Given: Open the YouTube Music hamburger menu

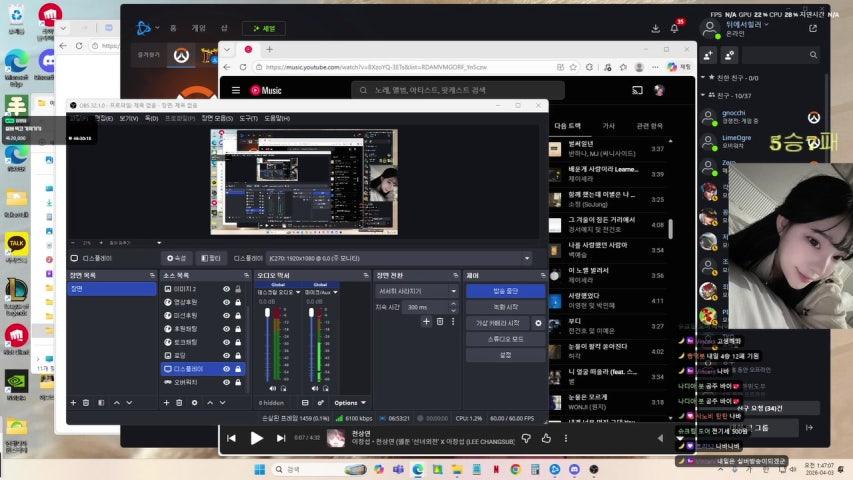Looking at the screenshot, I should click(236, 90).
